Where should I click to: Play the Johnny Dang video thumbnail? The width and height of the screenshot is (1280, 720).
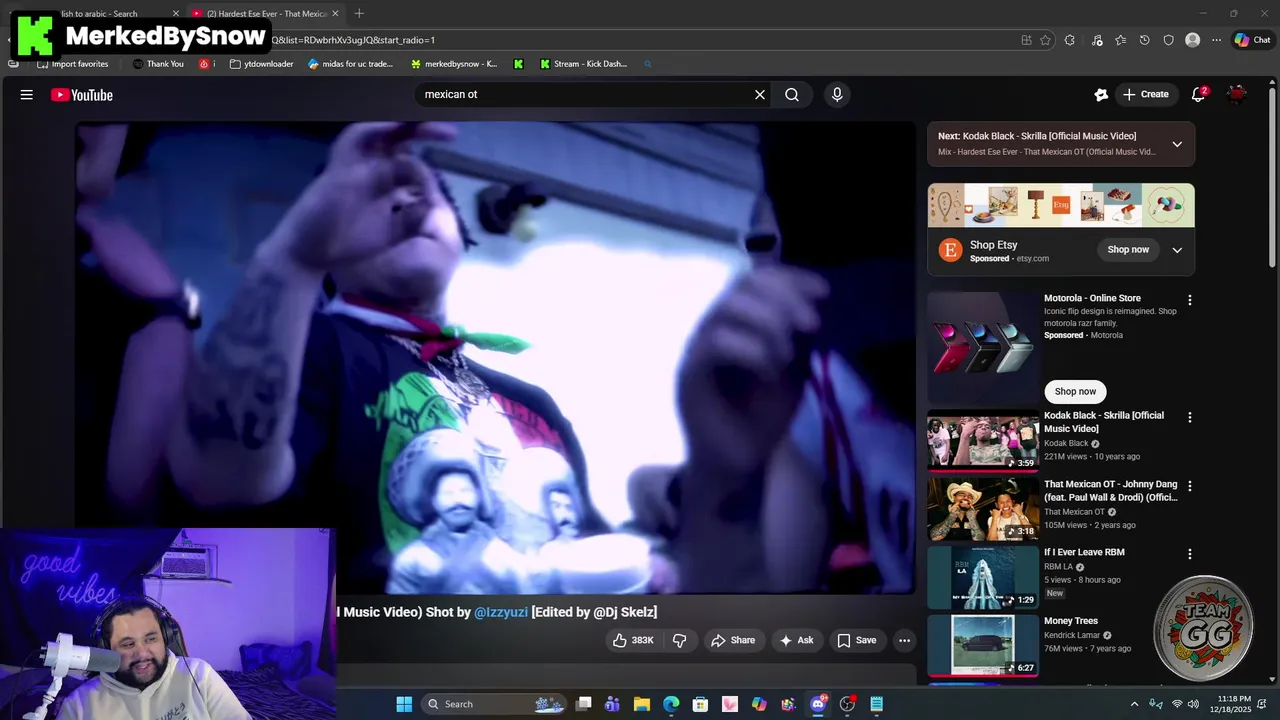983,509
